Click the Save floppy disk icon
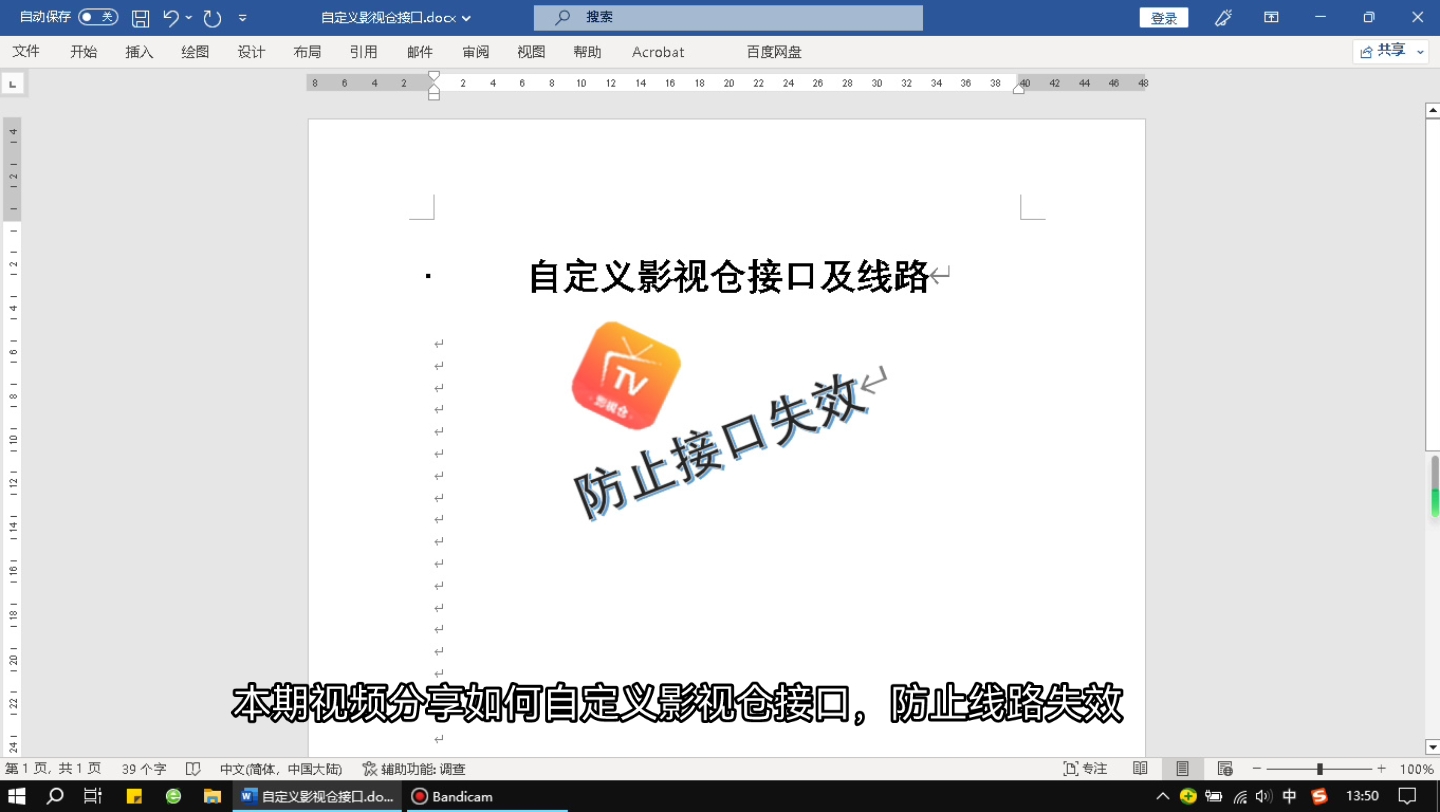This screenshot has width=1440, height=812. [141, 18]
